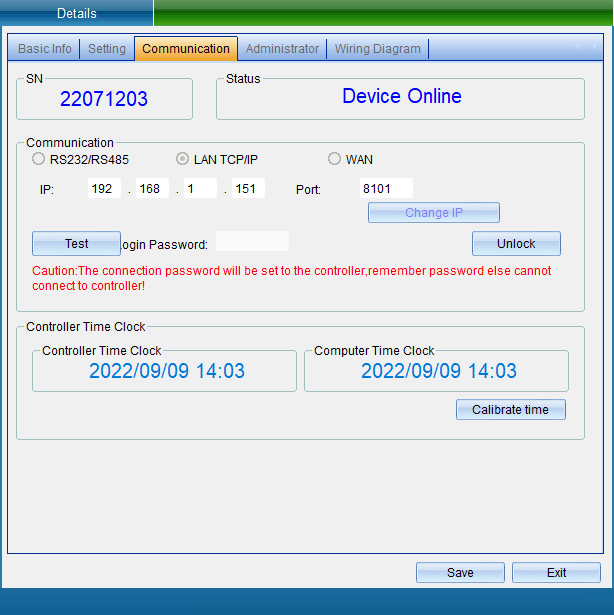
Task: Click the Unlock button
Action: coord(516,244)
